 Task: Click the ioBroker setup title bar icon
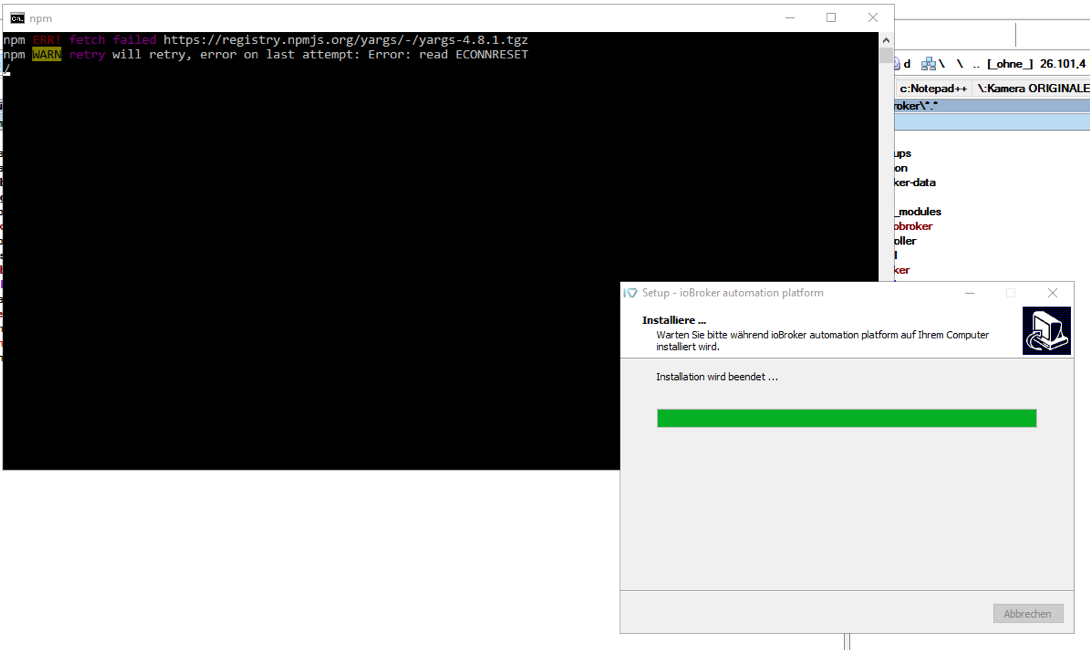pyautogui.click(x=631, y=293)
